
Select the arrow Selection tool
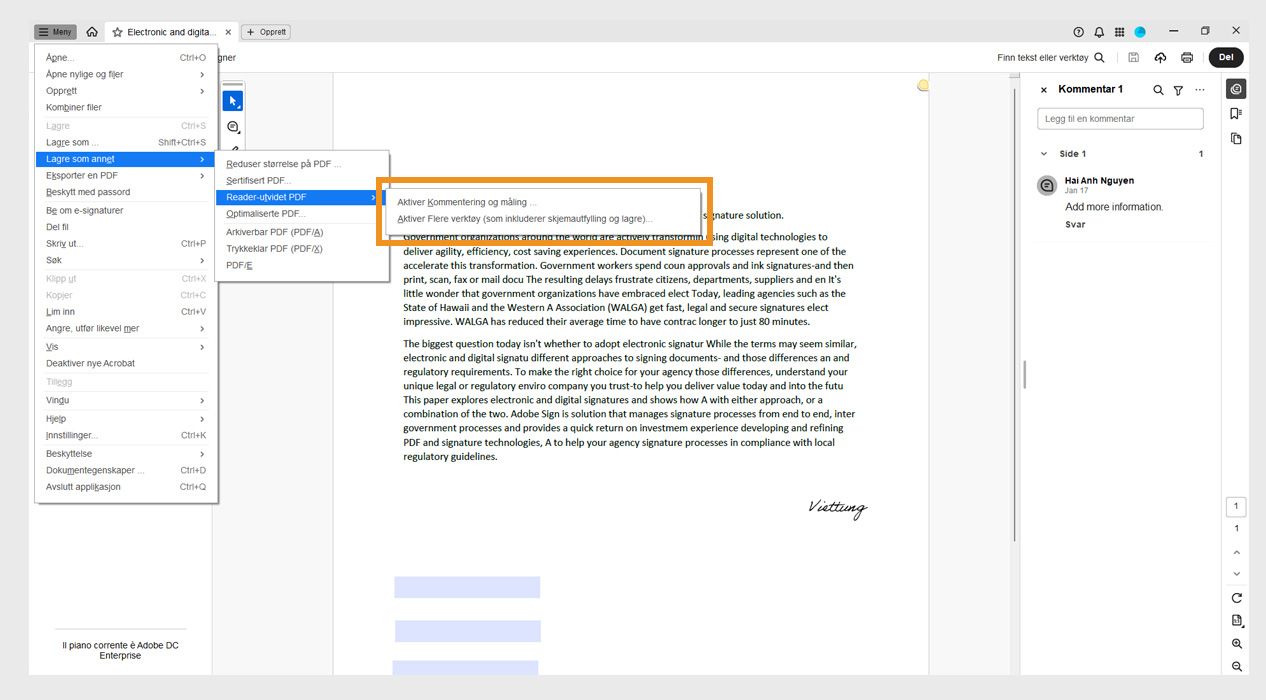tap(233, 100)
